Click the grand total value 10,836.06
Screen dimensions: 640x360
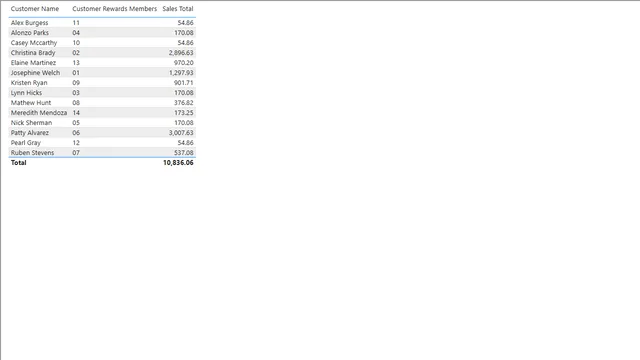coord(178,162)
